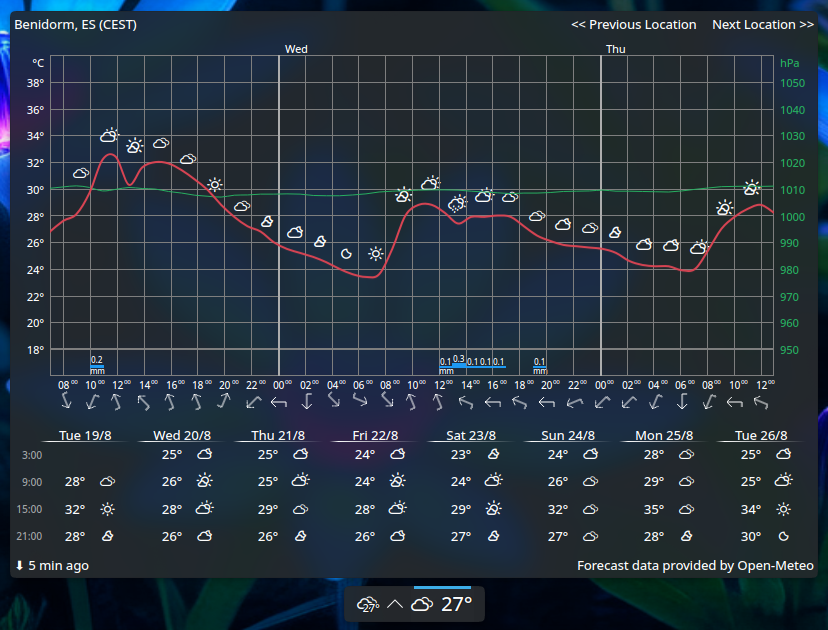Image resolution: width=828 pixels, height=630 pixels.
Task: Expand the Thu section of the forecast graph
Action: click(615, 48)
